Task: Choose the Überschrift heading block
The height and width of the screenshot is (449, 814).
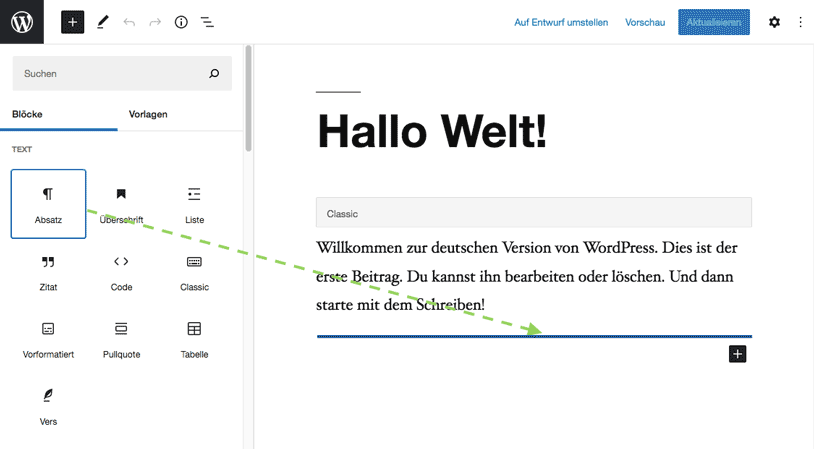Action: 121,204
